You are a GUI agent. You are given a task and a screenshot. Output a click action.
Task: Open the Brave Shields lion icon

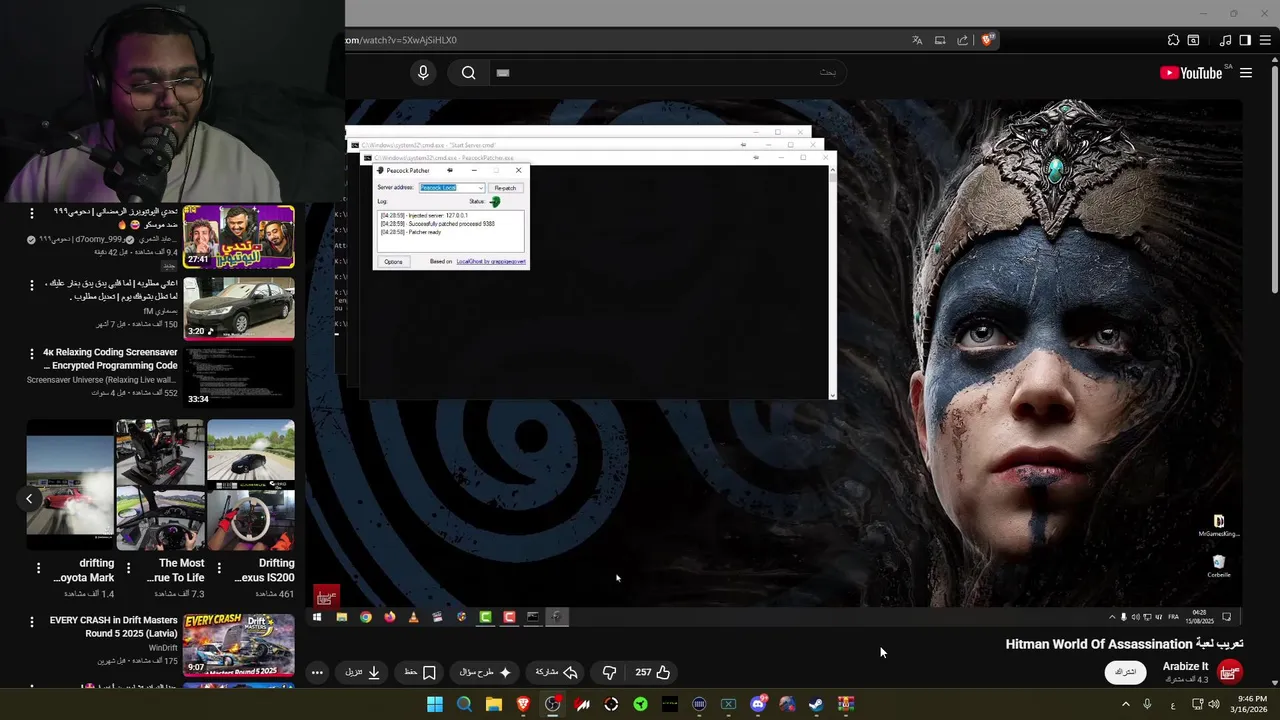987,40
